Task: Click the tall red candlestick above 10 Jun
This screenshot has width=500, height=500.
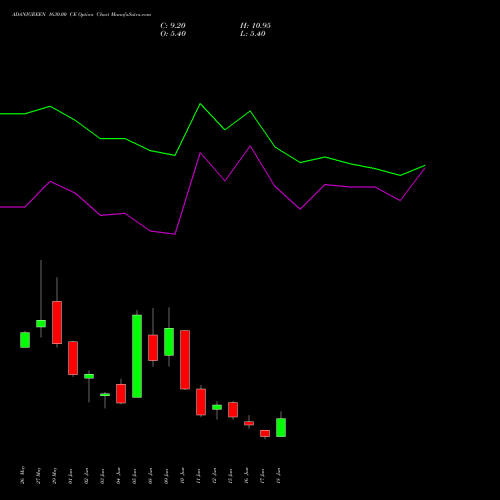Action: pos(185,360)
